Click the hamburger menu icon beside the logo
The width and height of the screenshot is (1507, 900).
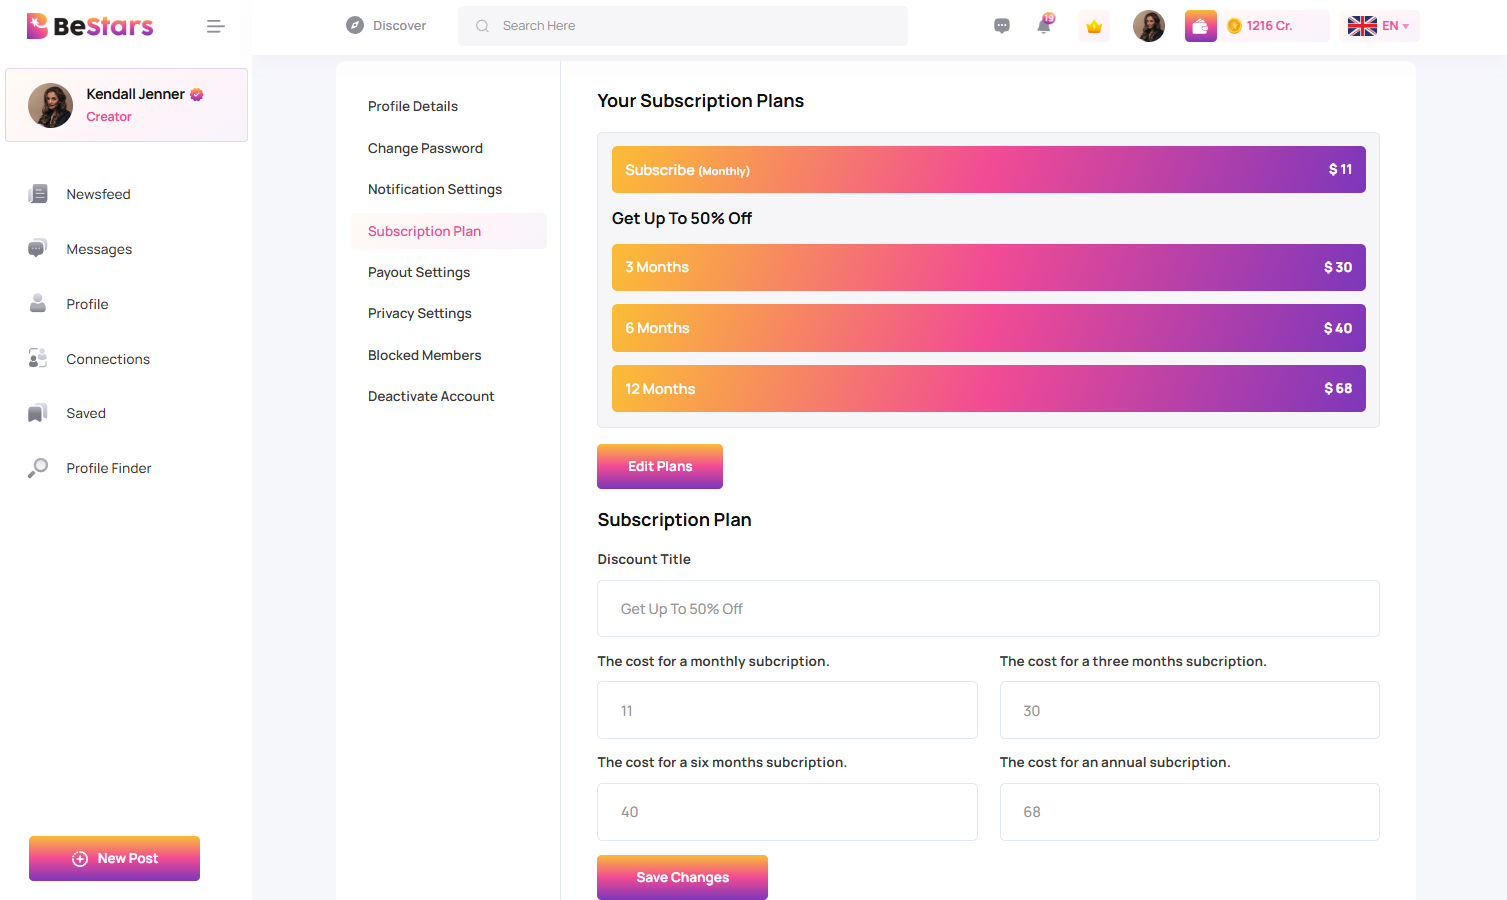[x=215, y=26]
